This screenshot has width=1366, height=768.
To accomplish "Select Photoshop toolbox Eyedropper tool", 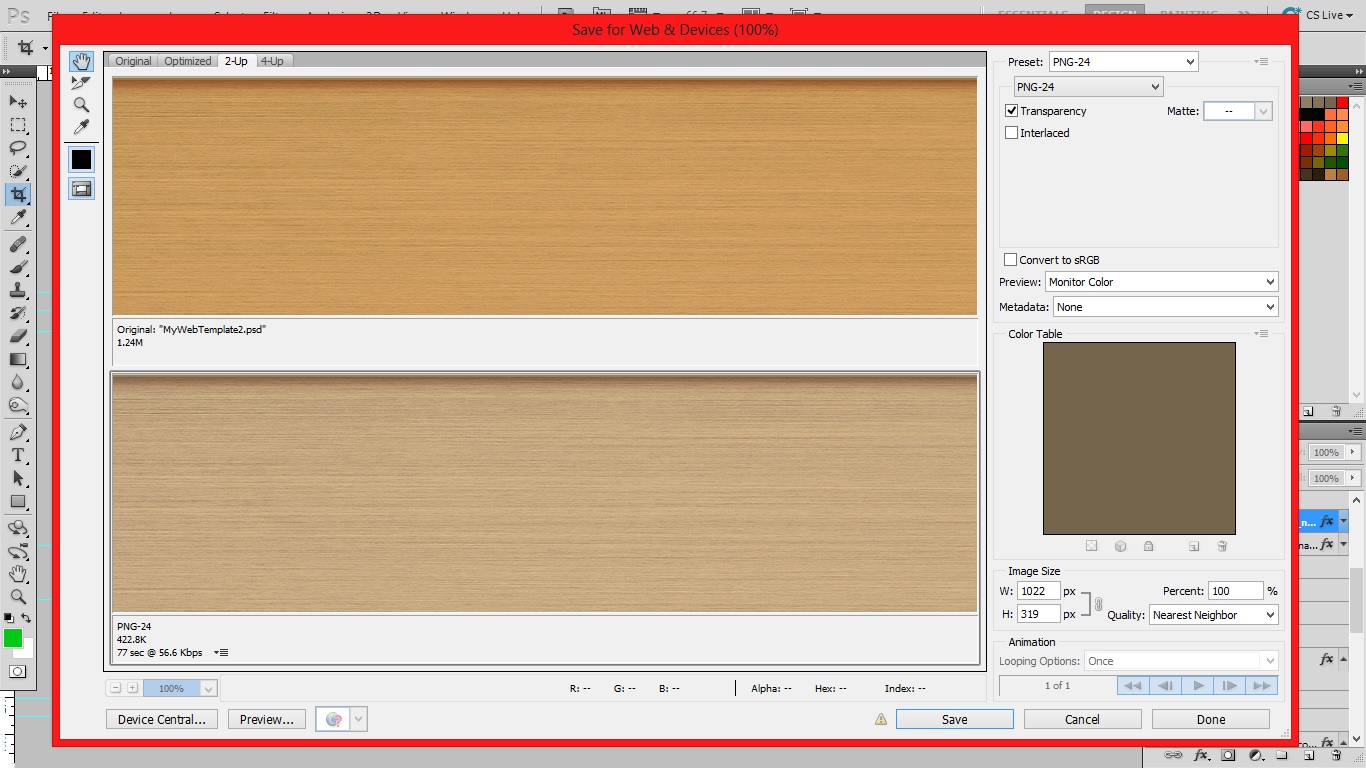I will tap(18, 217).
